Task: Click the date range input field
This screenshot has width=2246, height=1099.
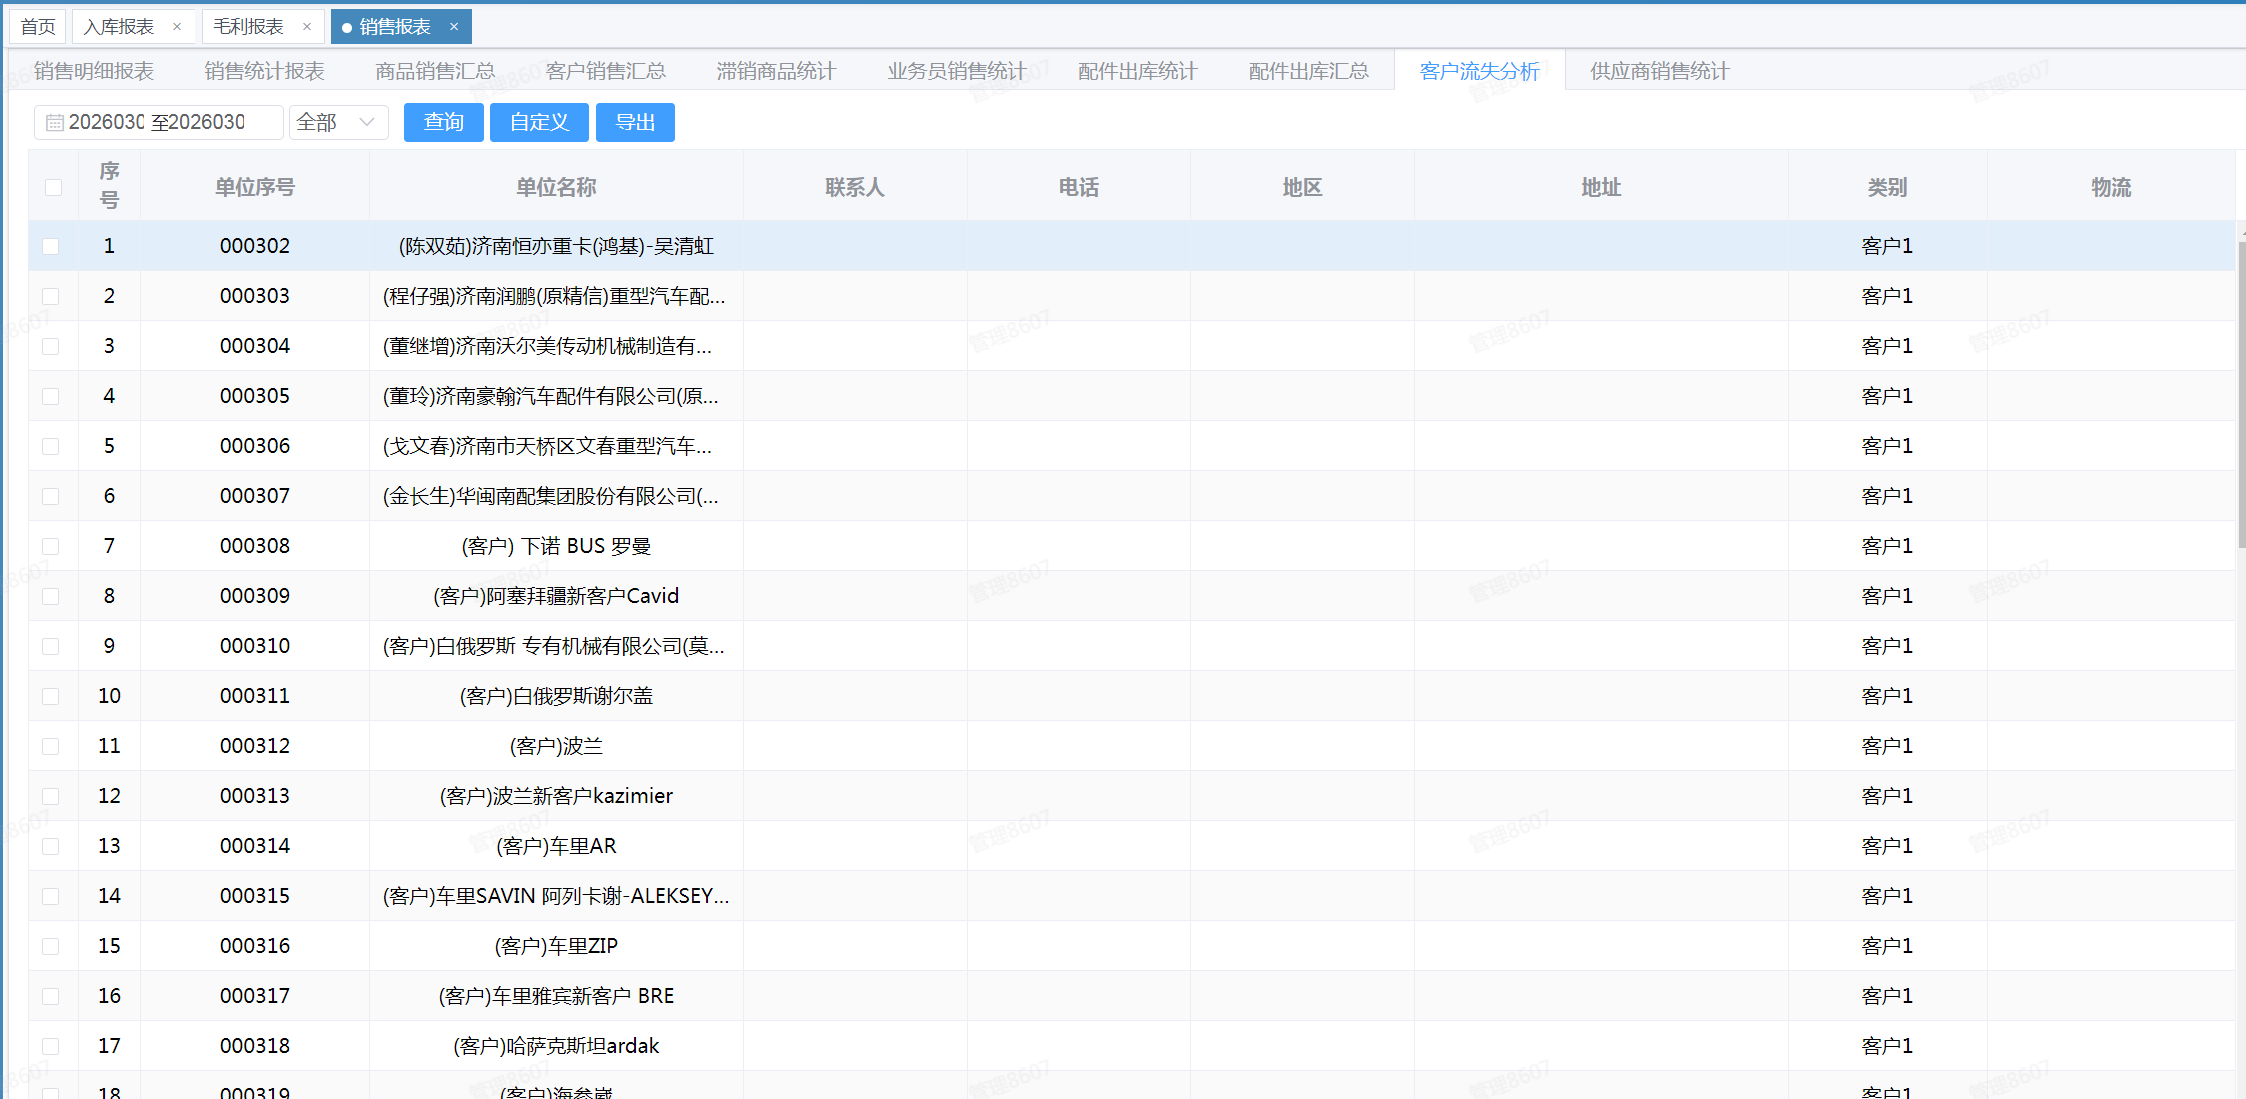Action: (160, 121)
